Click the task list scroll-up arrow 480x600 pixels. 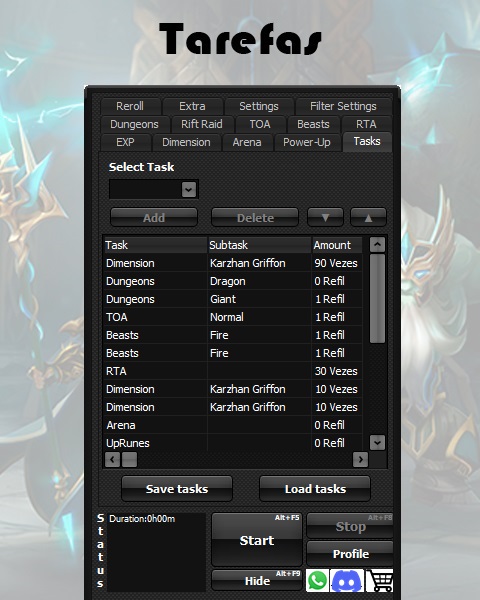[x=377, y=245]
